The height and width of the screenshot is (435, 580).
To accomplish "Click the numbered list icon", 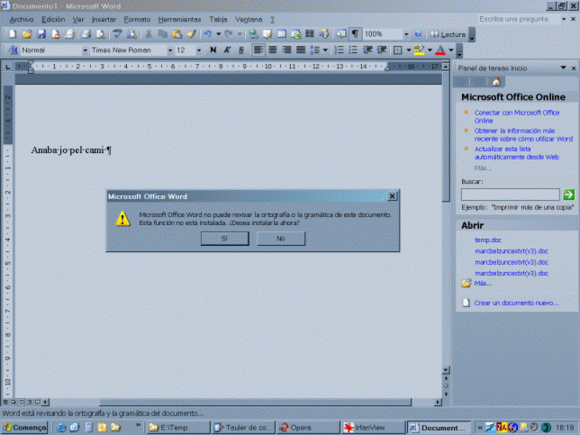I will (338, 50).
